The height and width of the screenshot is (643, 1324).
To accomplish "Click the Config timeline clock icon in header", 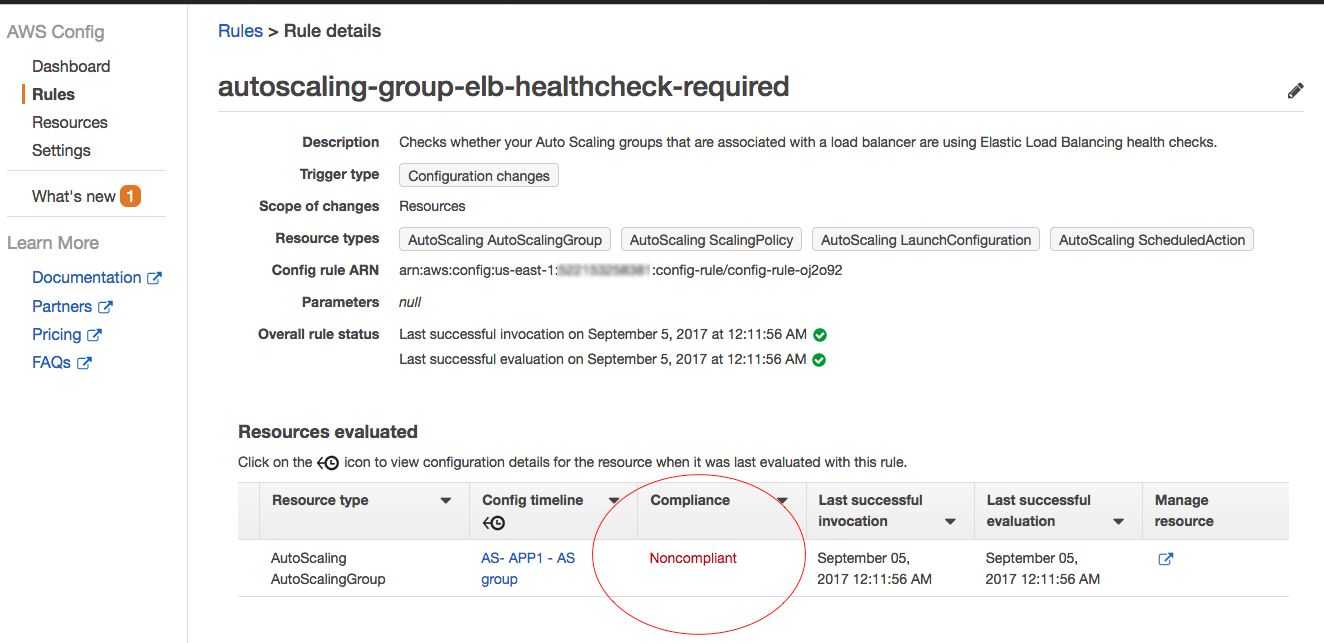I will [493, 522].
